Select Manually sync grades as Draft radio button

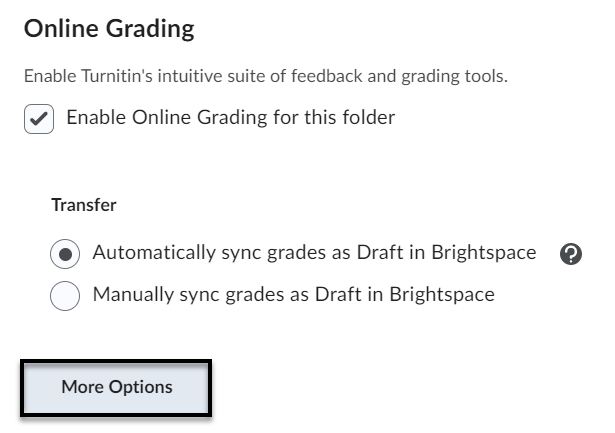(x=65, y=296)
